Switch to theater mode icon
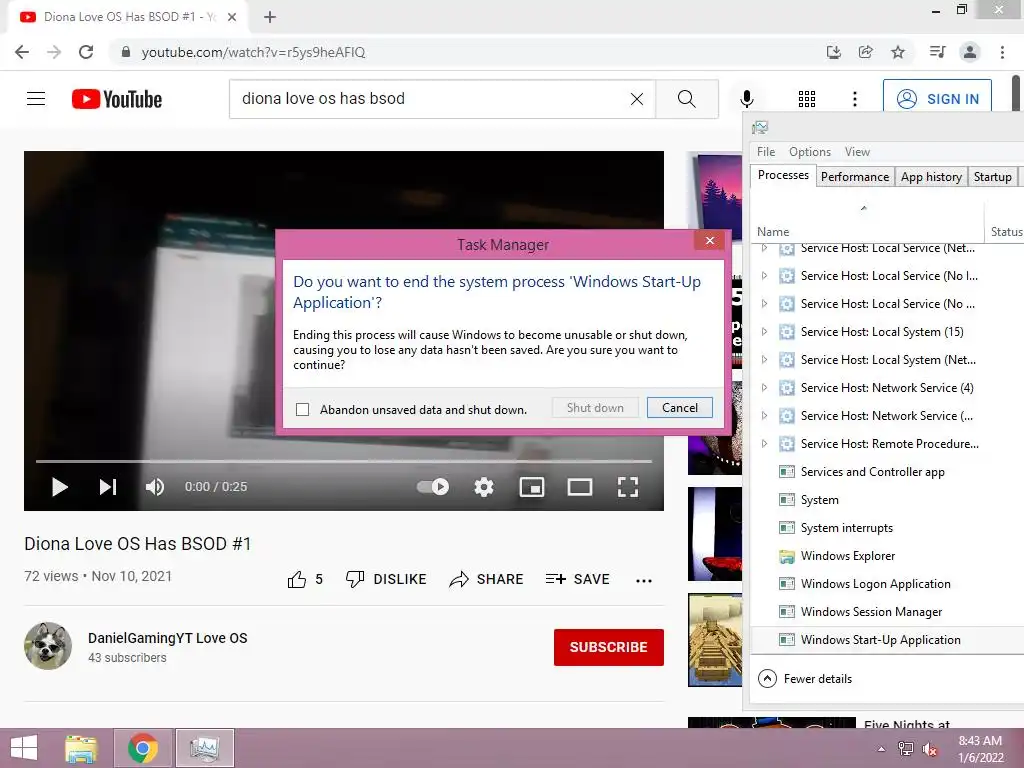 coord(580,487)
